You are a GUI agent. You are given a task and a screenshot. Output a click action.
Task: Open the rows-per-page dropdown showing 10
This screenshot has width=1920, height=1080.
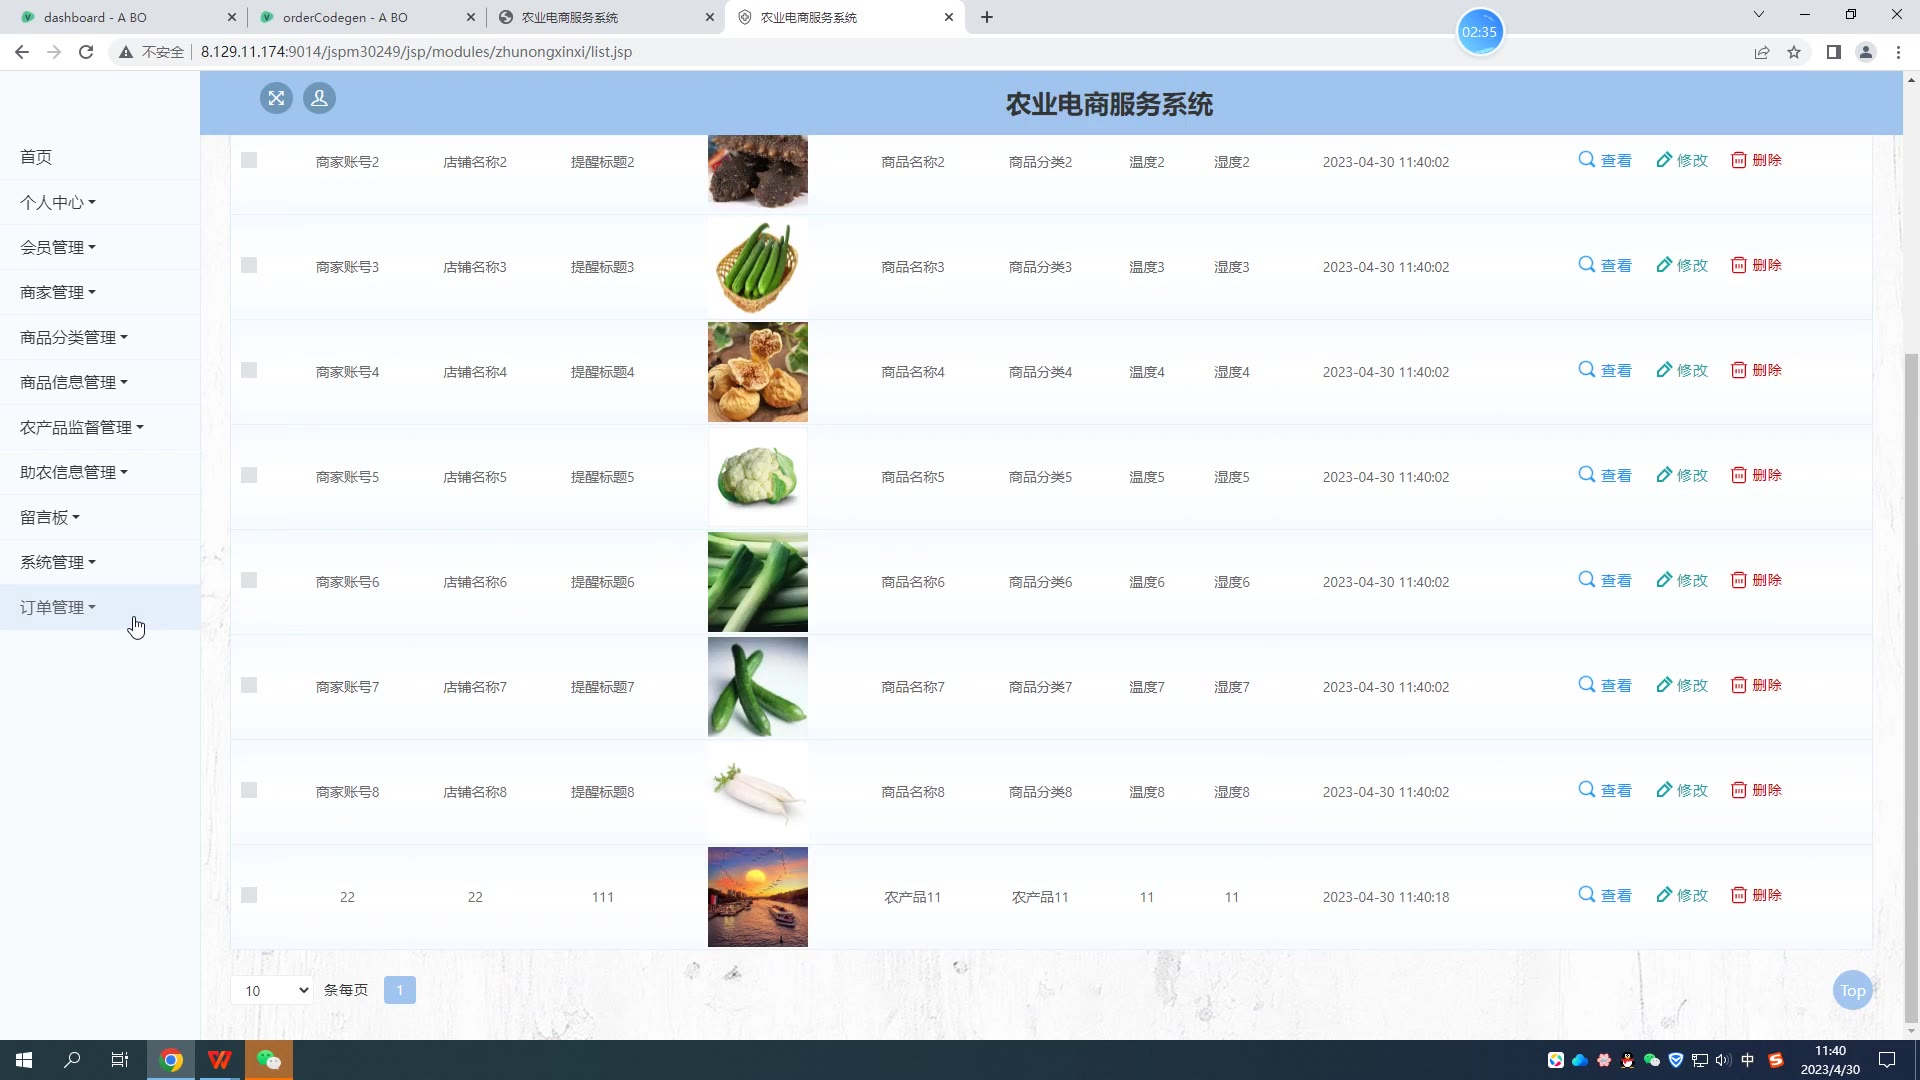[x=272, y=990]
